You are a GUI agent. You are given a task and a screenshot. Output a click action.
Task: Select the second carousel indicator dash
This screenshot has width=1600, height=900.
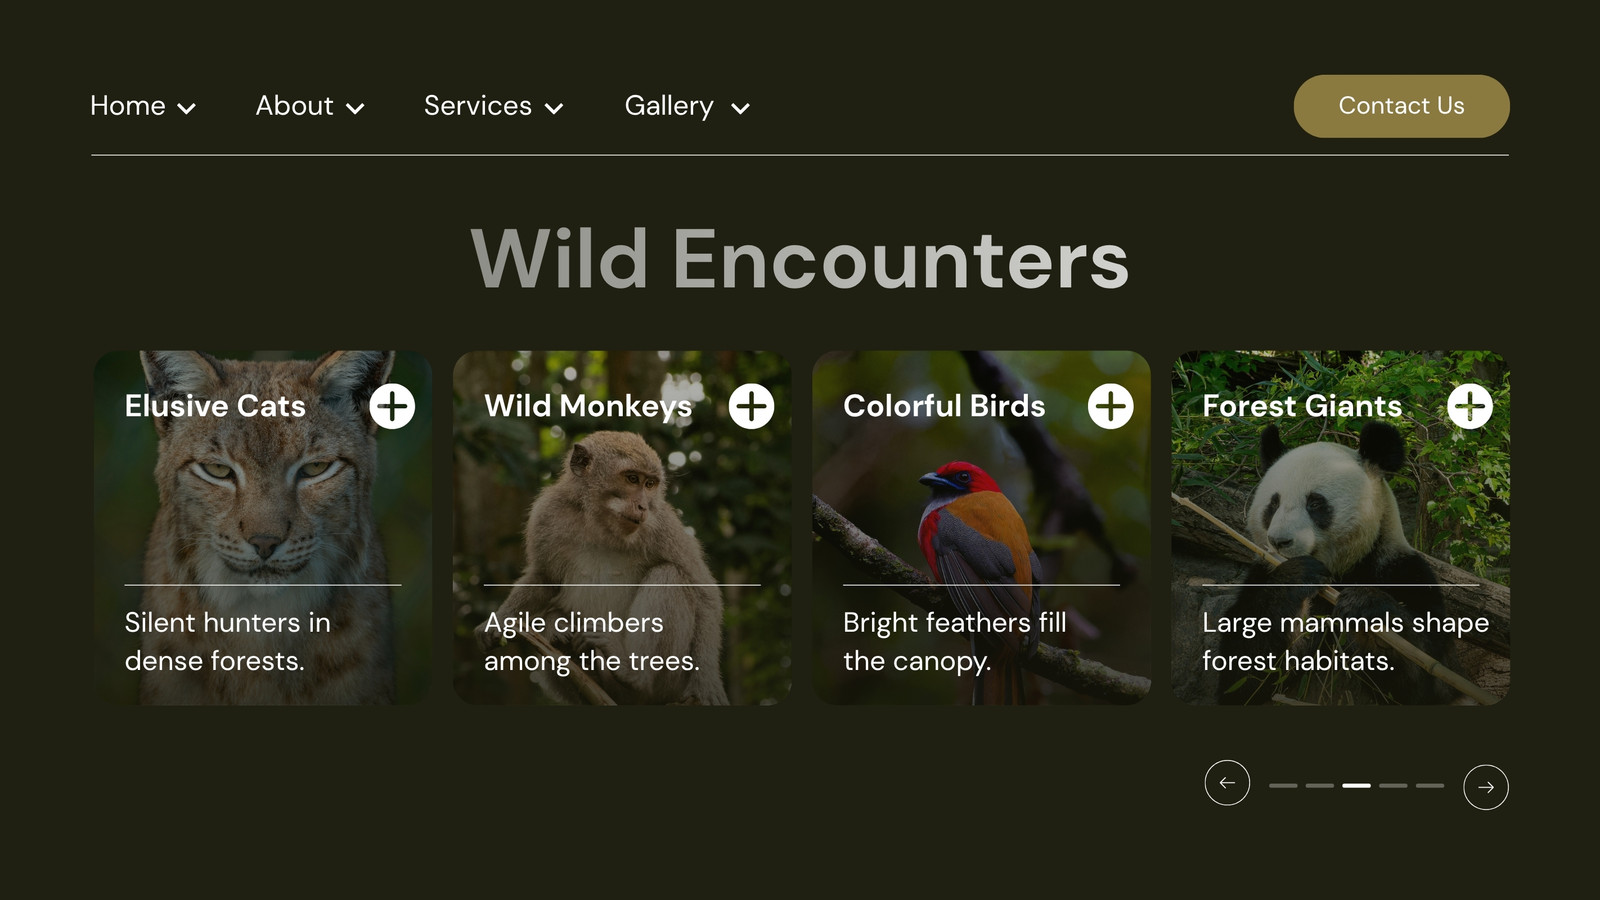click(x=1320, y=786)
